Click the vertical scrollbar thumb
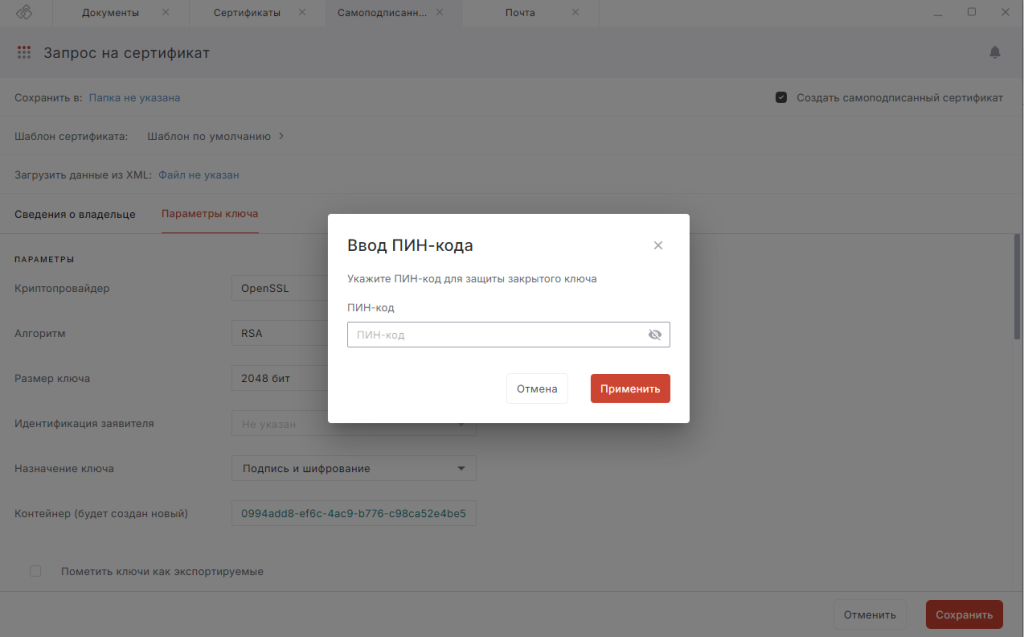1024x637 pixels. tap(1017, 286)
